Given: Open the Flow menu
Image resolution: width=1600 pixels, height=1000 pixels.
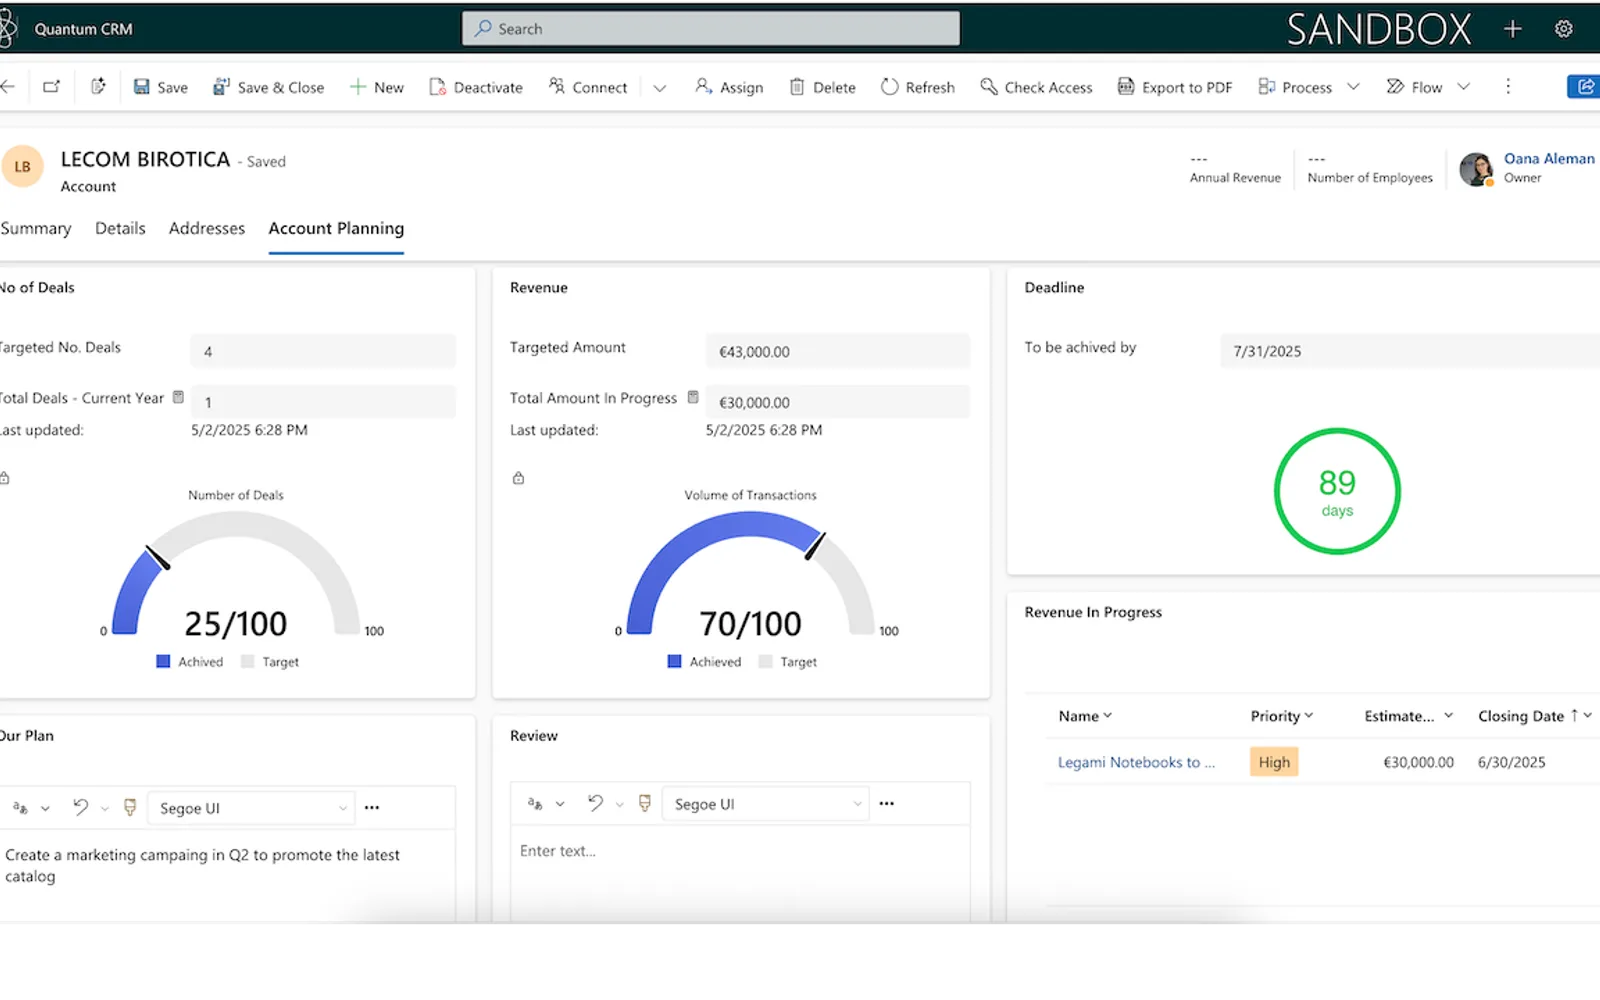Looking at the screenshot, I should point(1428,87).
